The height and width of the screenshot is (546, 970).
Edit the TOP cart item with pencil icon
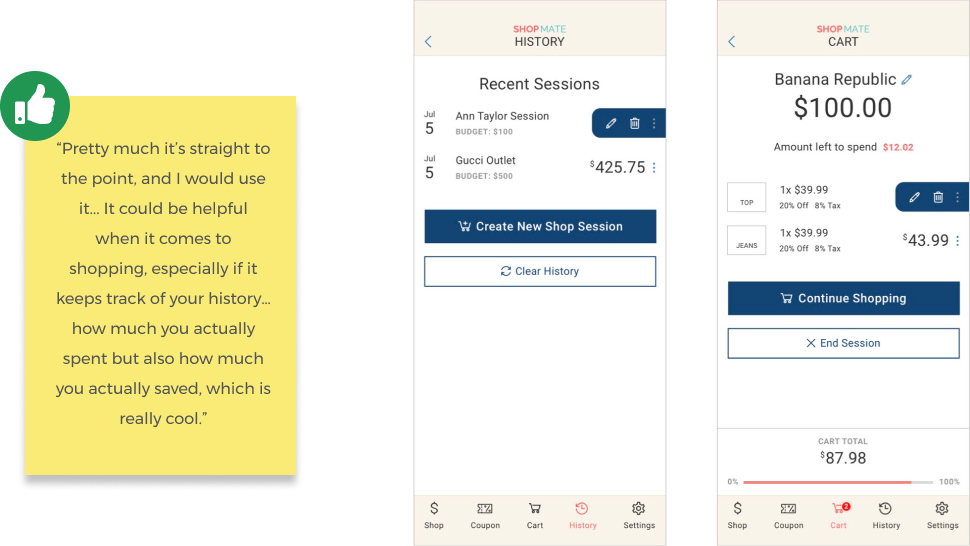914,197
